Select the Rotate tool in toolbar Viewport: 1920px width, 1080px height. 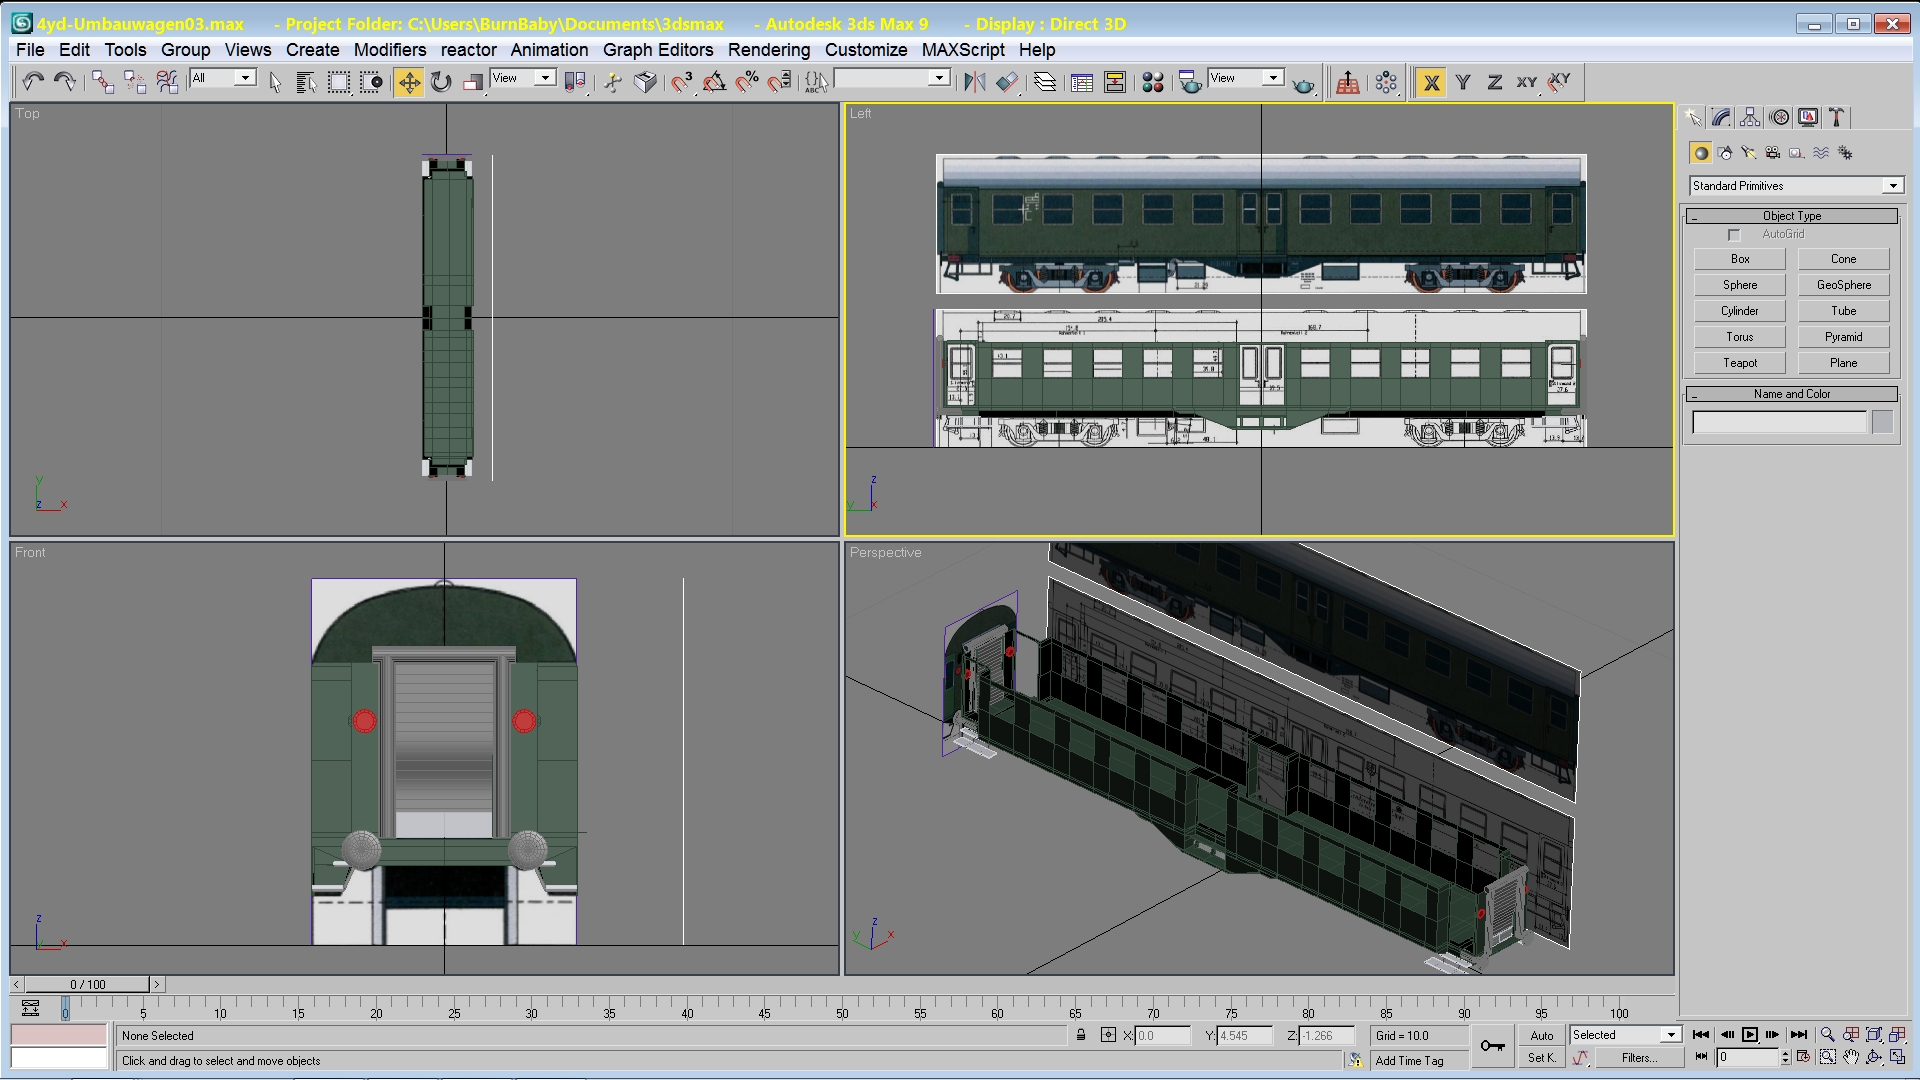coord(441,82)
